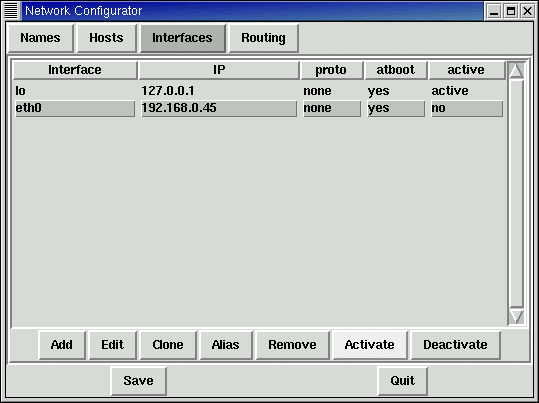Clone the selected interface

(x=168, y=345)
